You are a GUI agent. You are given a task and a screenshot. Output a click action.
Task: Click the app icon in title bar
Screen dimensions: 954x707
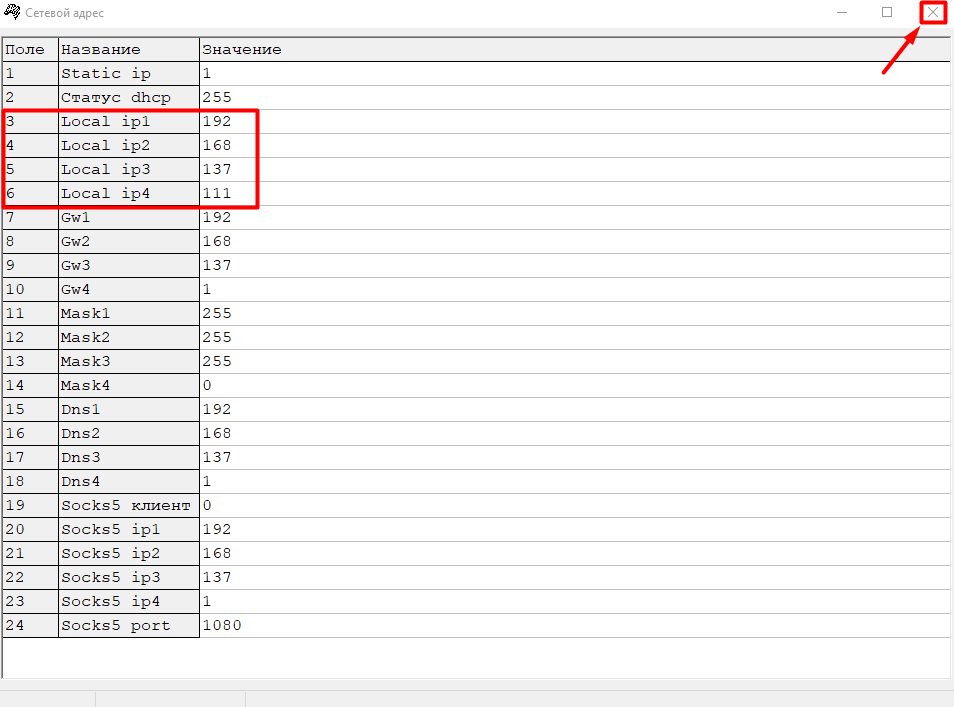tap(12, 12)
